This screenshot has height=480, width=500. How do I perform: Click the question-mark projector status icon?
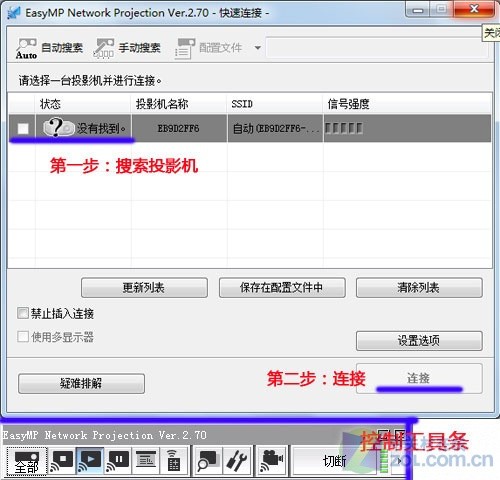point(58,127)
